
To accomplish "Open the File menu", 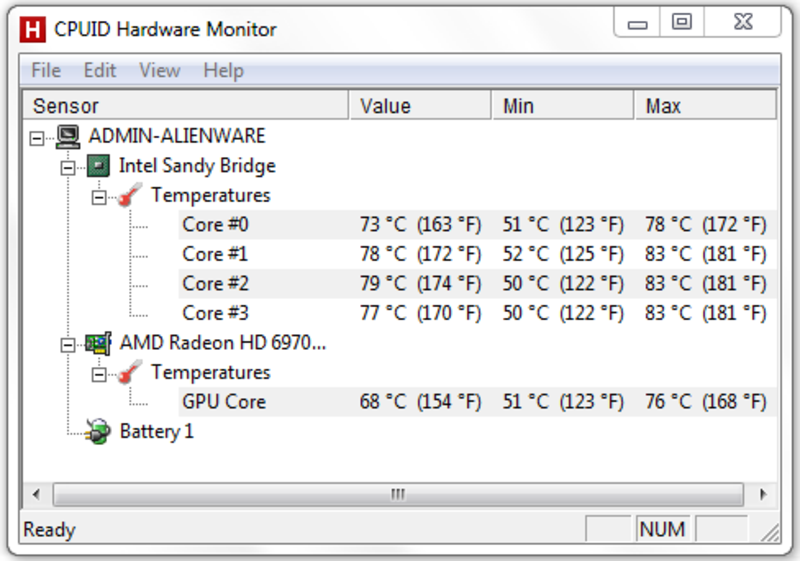I will (46, 70).
